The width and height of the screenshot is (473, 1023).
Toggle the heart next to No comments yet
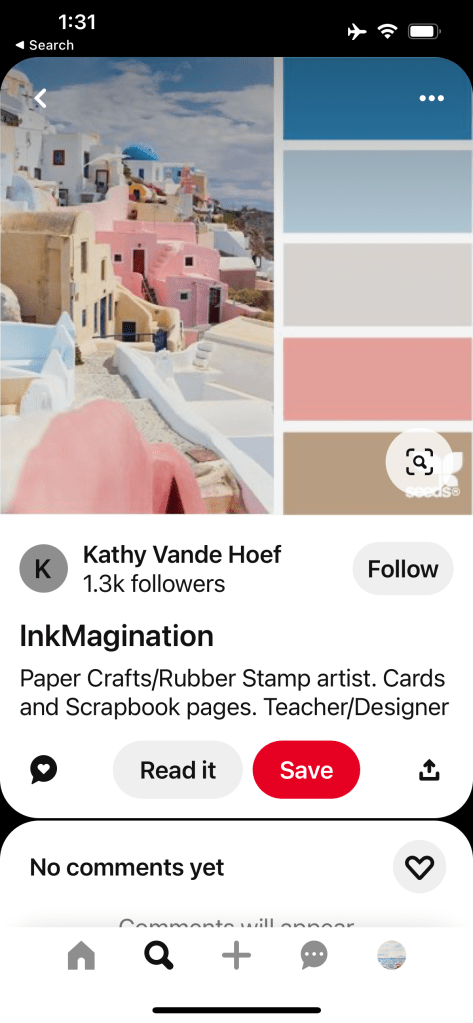pyautogui.click(x=420, y=867)
